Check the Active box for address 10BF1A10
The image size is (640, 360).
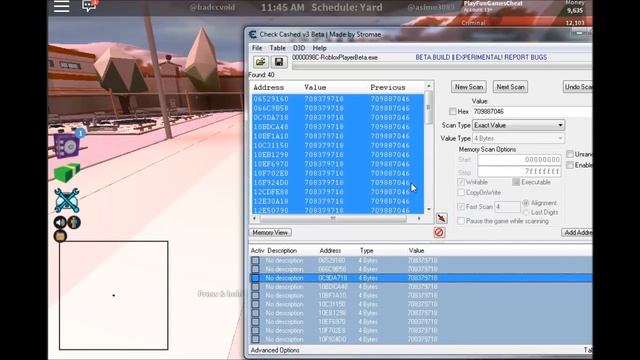(x=255, y=296)
